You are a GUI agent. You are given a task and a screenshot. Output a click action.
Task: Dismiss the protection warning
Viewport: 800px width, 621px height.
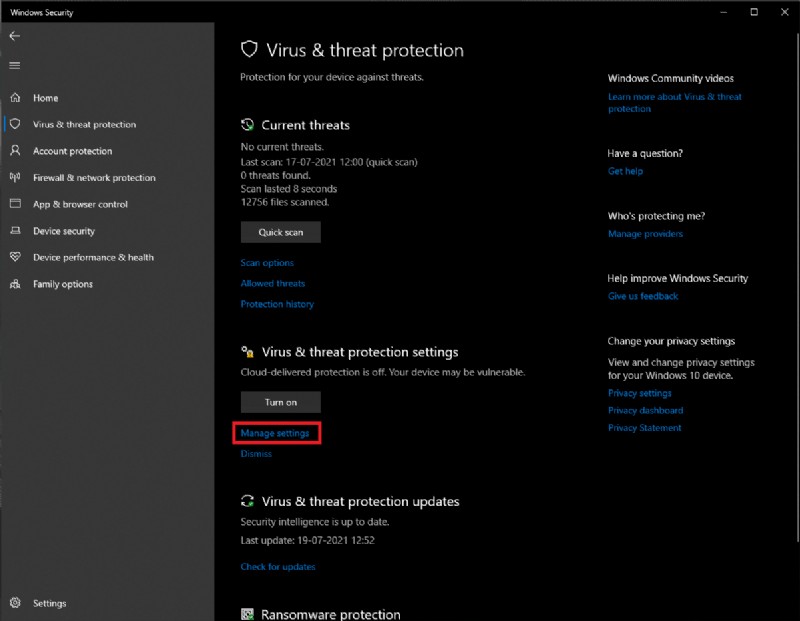click(256, 454)
